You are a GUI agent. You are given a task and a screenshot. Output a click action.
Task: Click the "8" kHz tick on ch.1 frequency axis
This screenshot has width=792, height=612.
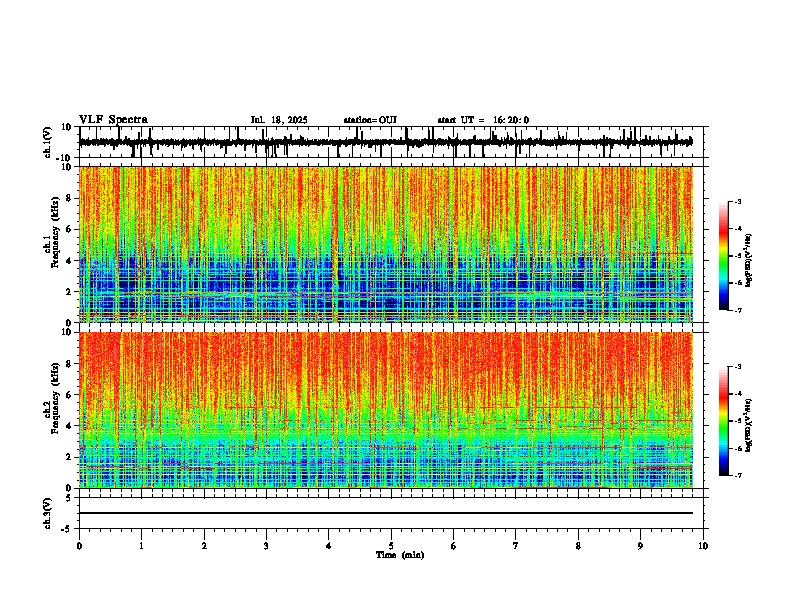(69, 198)
